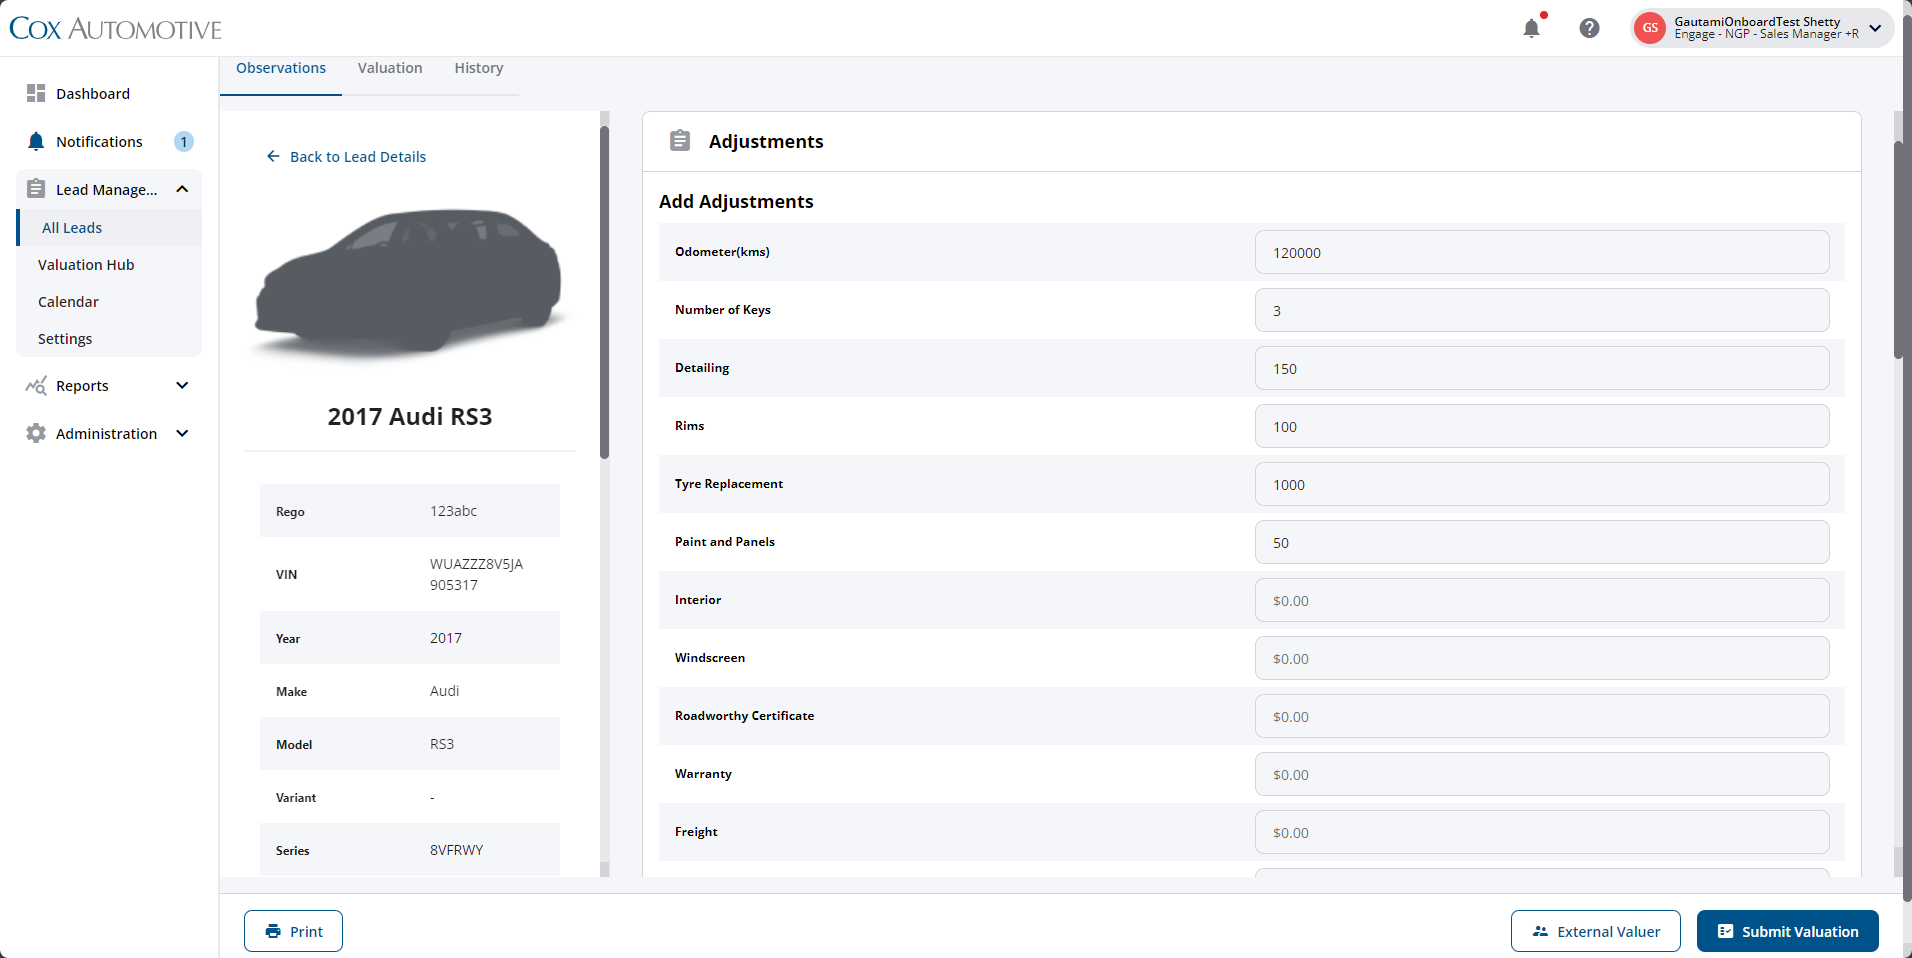
Task: Click the Number of Keys field
Action: tap(1542, 310)
